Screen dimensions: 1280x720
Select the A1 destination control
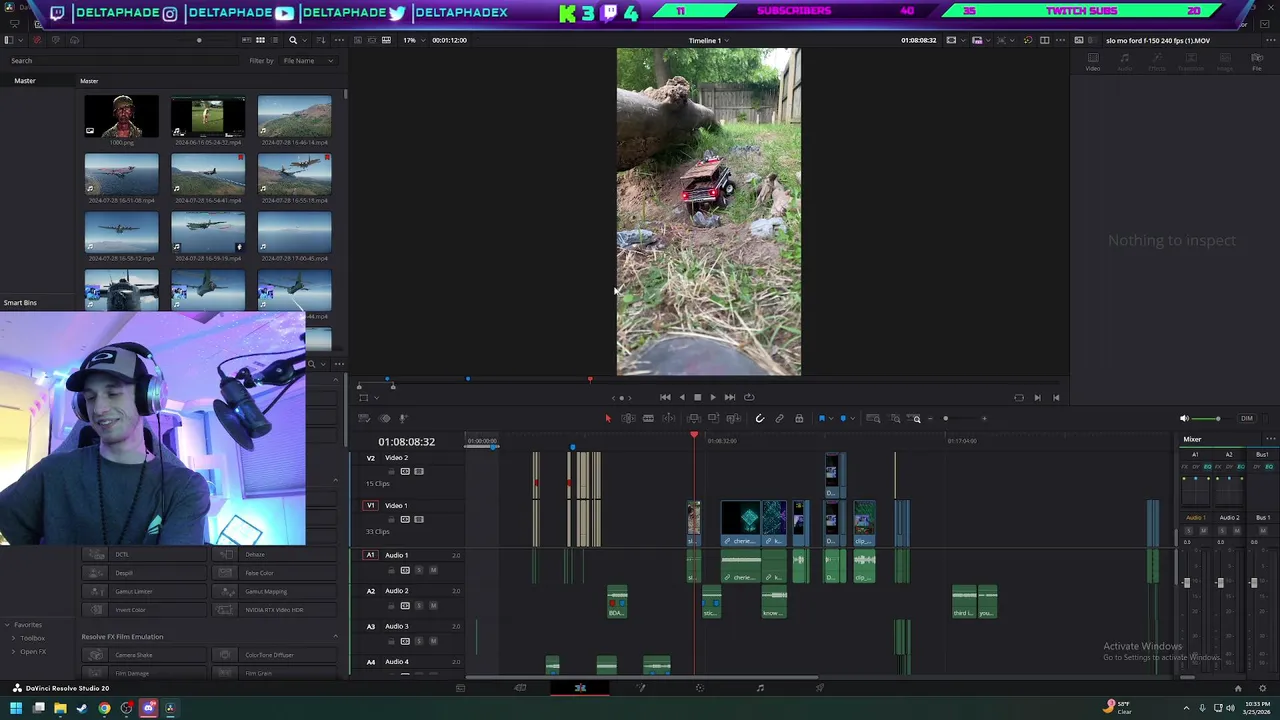tap(370, 555)
